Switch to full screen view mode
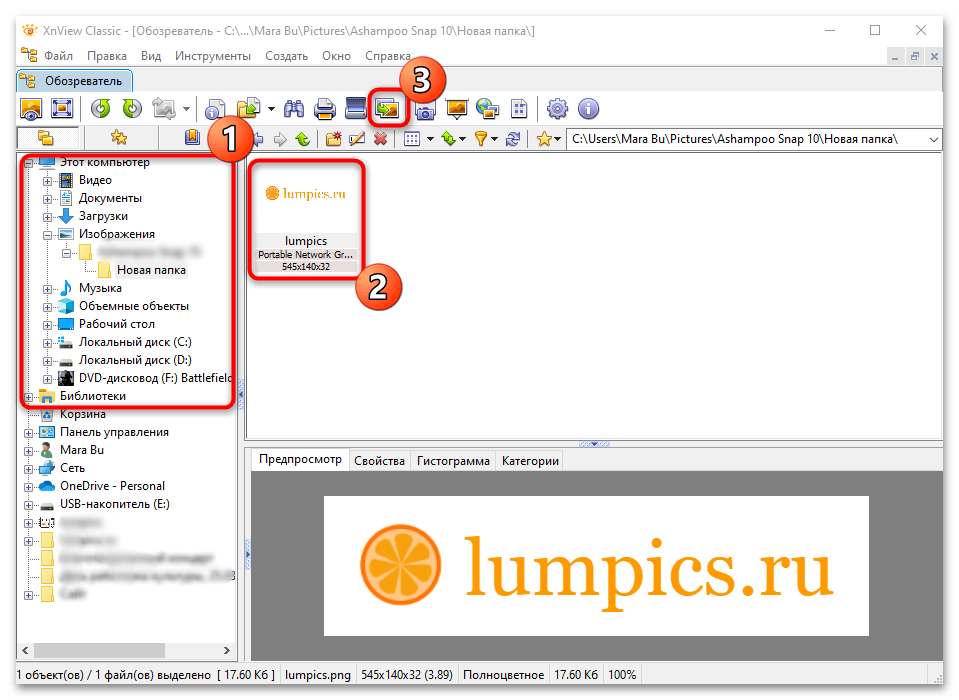959x700 pixels. (62, 109)
